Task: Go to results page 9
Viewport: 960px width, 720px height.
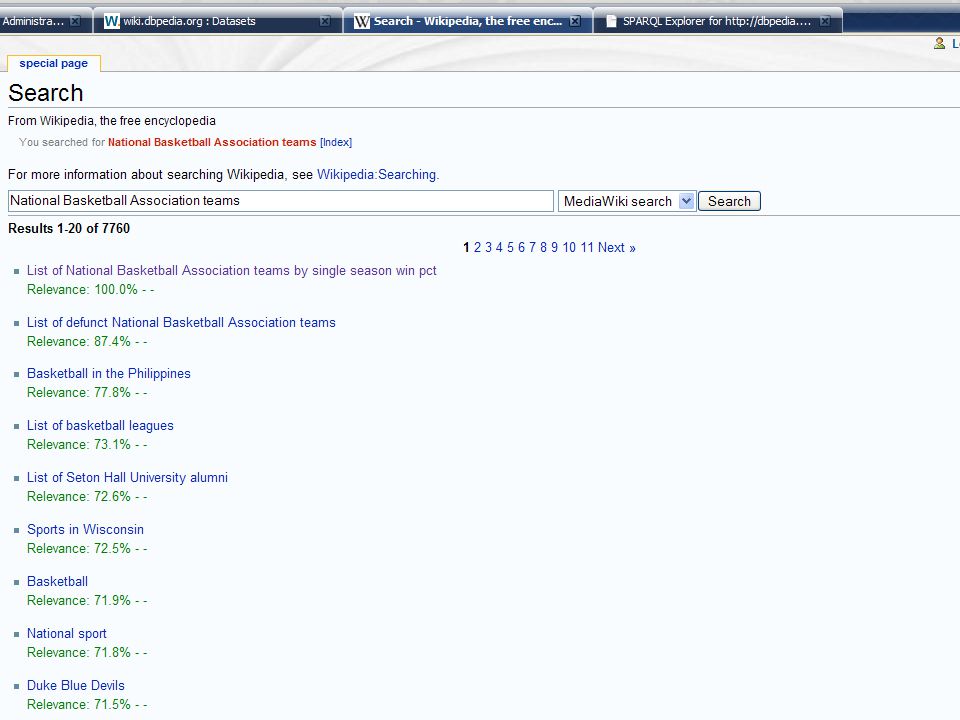Action: pyautogui.click(x=554, y=247)
